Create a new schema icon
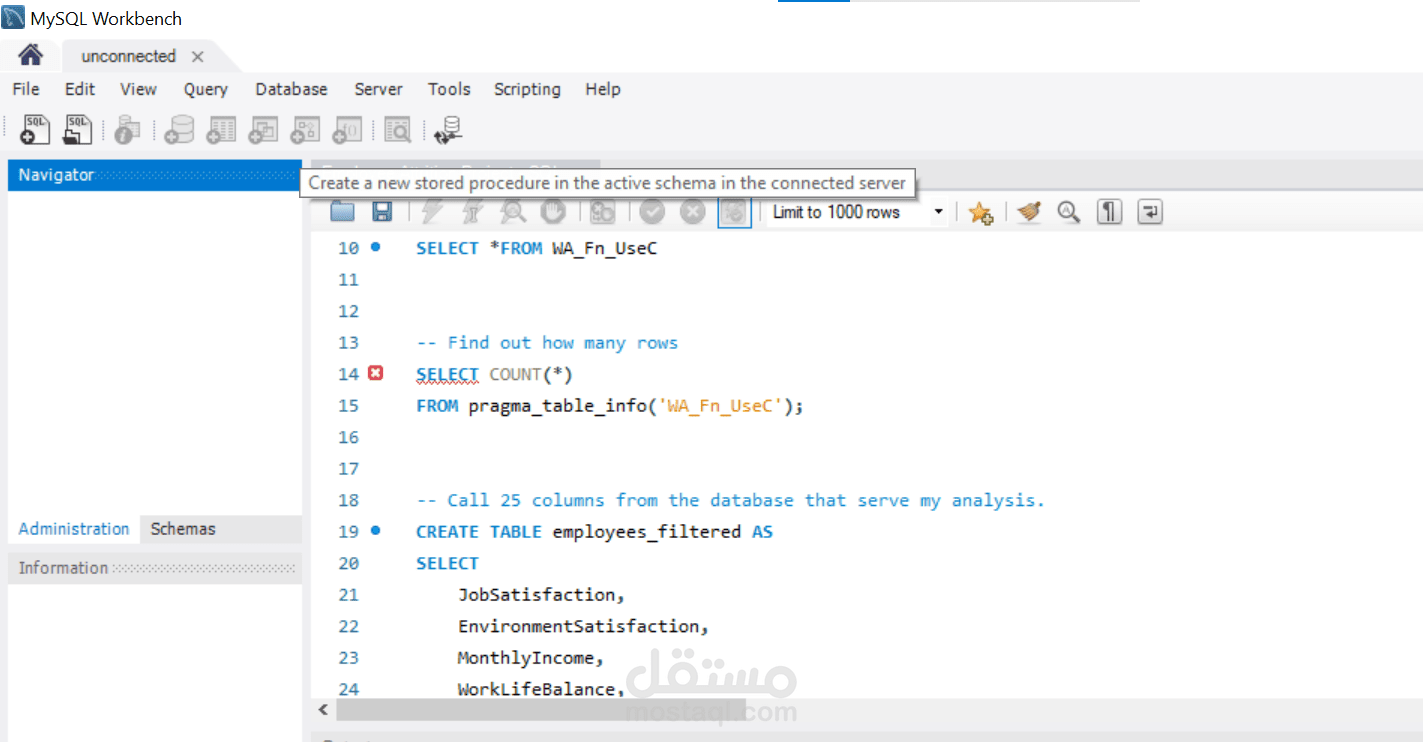 click(x=179, y=129)
